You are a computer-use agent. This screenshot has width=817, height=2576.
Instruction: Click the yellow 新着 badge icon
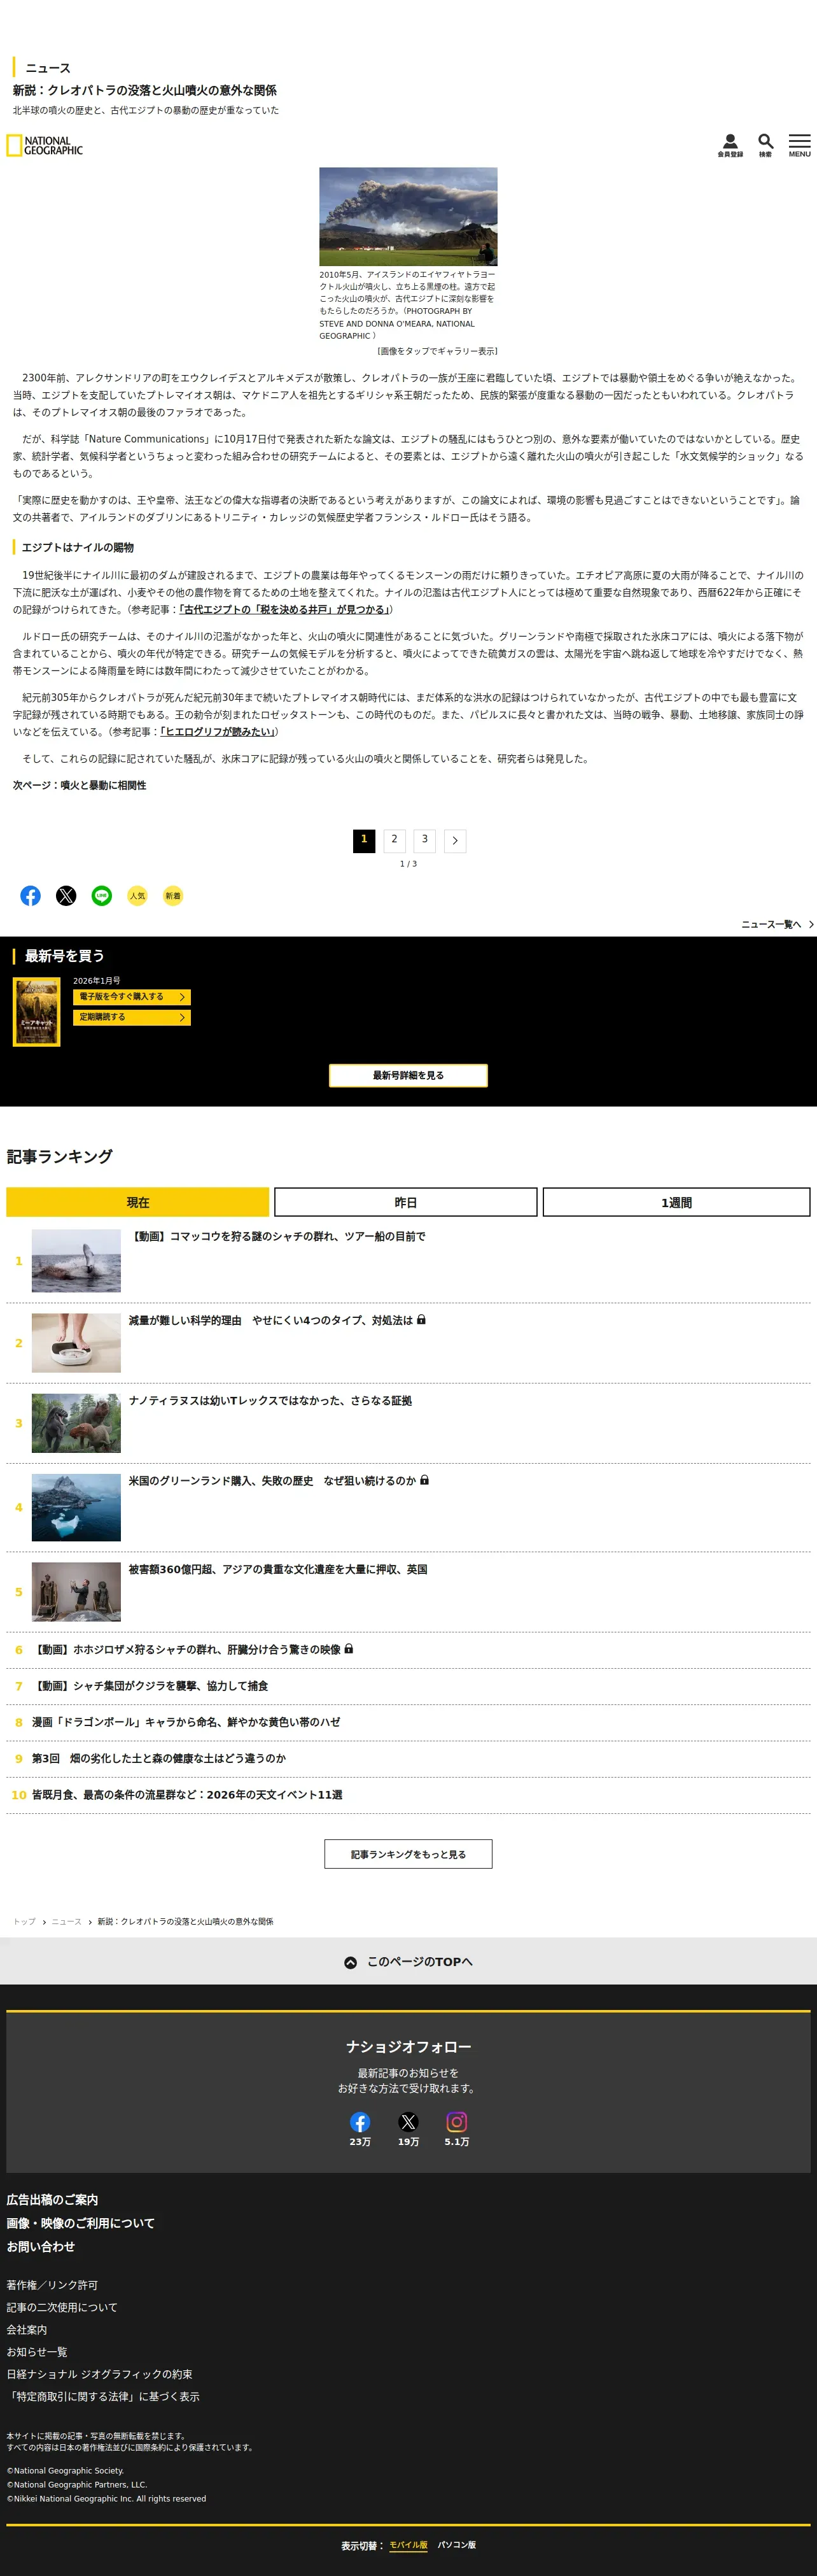(x=173, y=895)
